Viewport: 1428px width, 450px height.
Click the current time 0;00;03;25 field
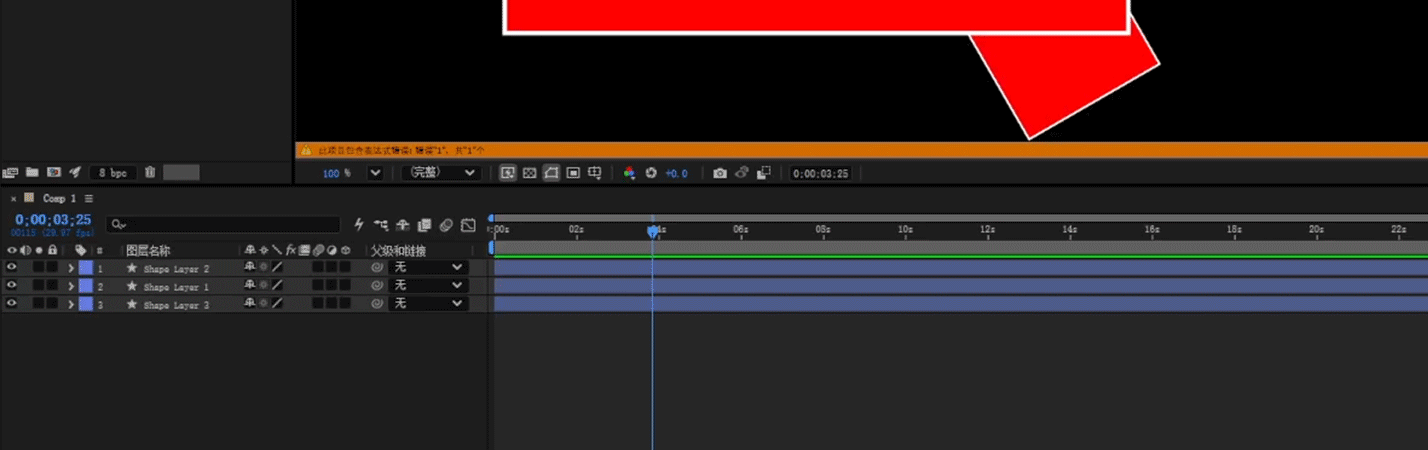pos(53,219)
